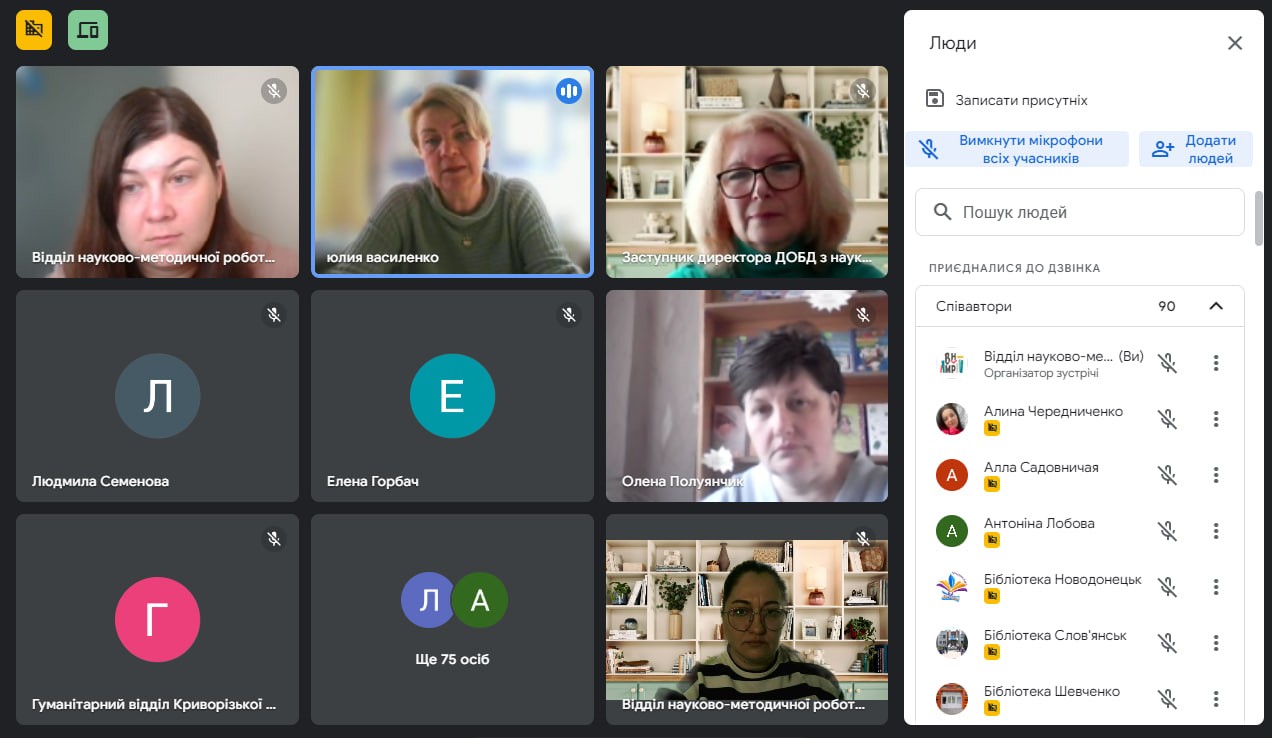Screen dimensions: 1272x738
Task: Open more options for Бібліотека Шевченко
Action: (x=1216, y=699)
